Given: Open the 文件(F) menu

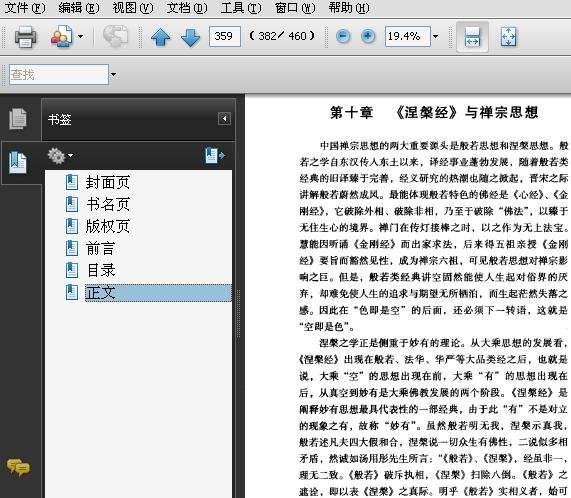Looking at the screenshot, I should [25, 8].
